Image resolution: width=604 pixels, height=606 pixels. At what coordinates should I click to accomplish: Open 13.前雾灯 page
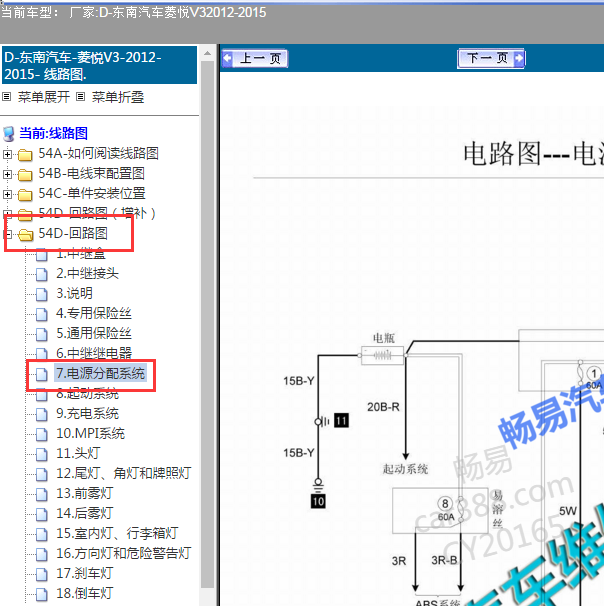(85, 493)
